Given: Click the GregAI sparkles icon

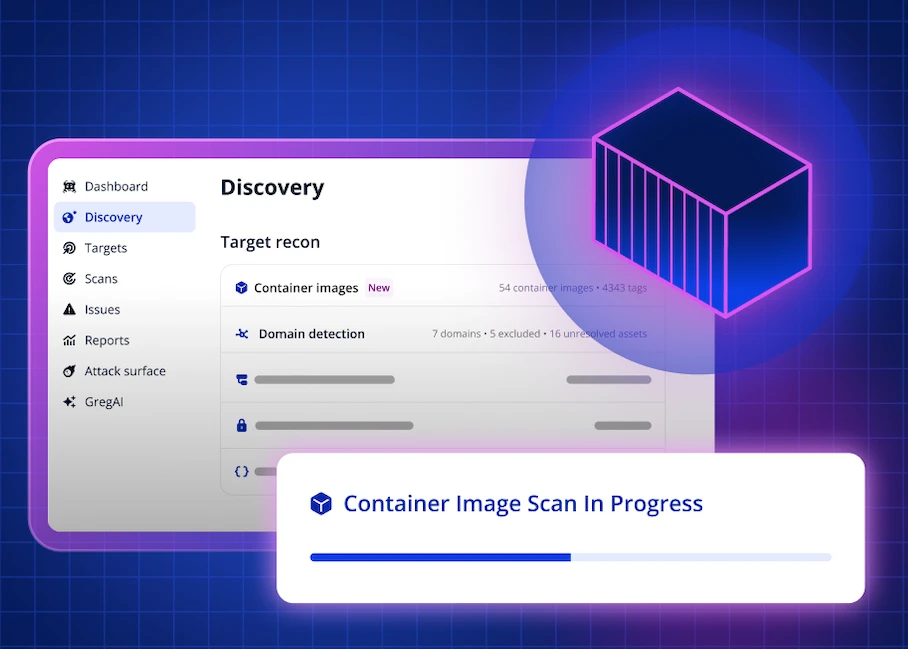Looking at the screenshot, I should (70, 401).
